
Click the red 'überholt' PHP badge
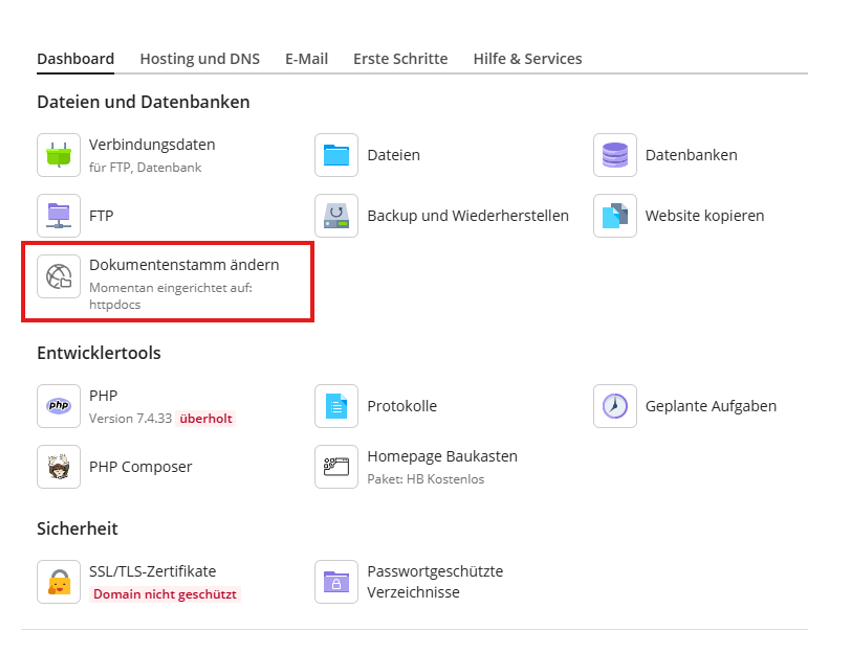pyautogui.click(x=206, y=419)
